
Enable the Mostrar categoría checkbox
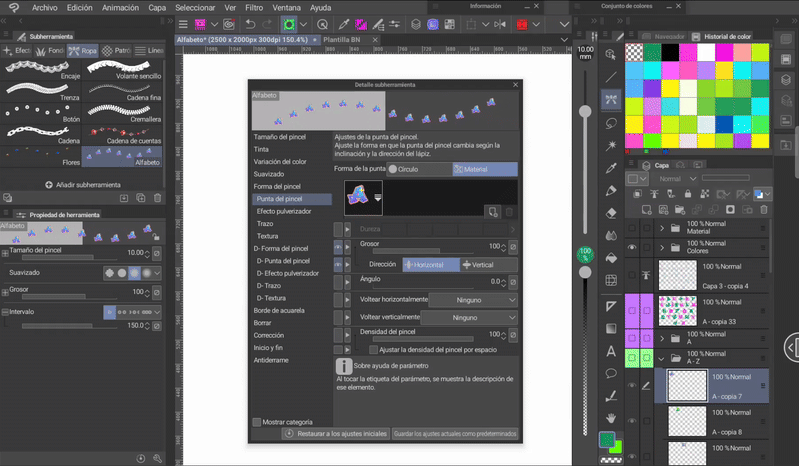point(257,422)
